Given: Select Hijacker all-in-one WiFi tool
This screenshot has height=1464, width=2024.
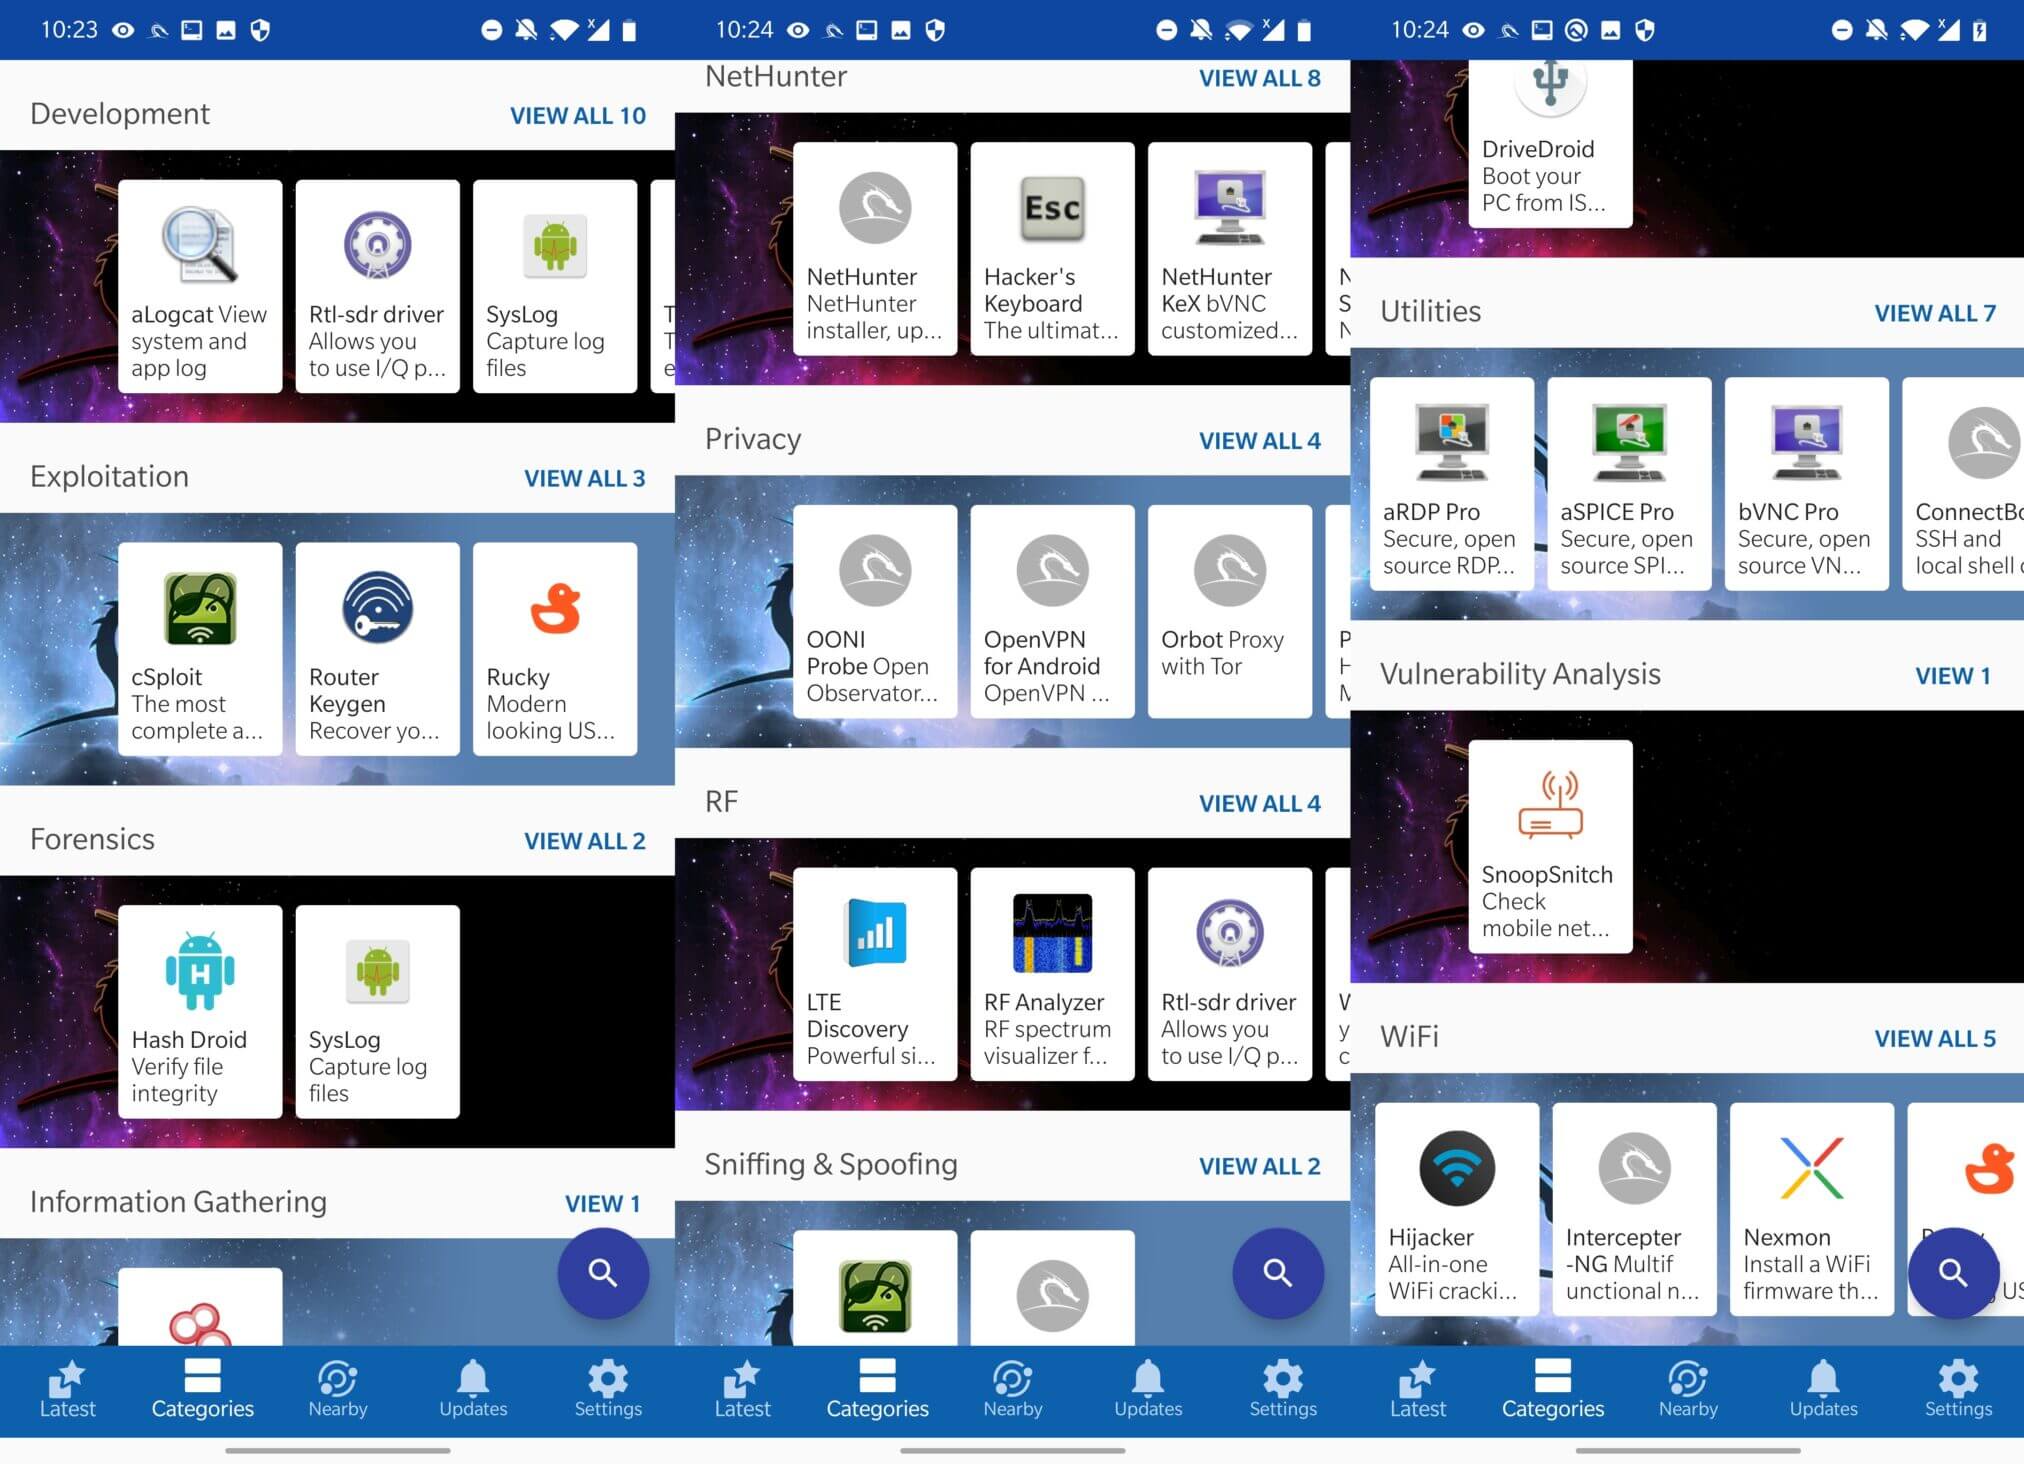Looking at the screenshot, I should tap(1456, 1210).
